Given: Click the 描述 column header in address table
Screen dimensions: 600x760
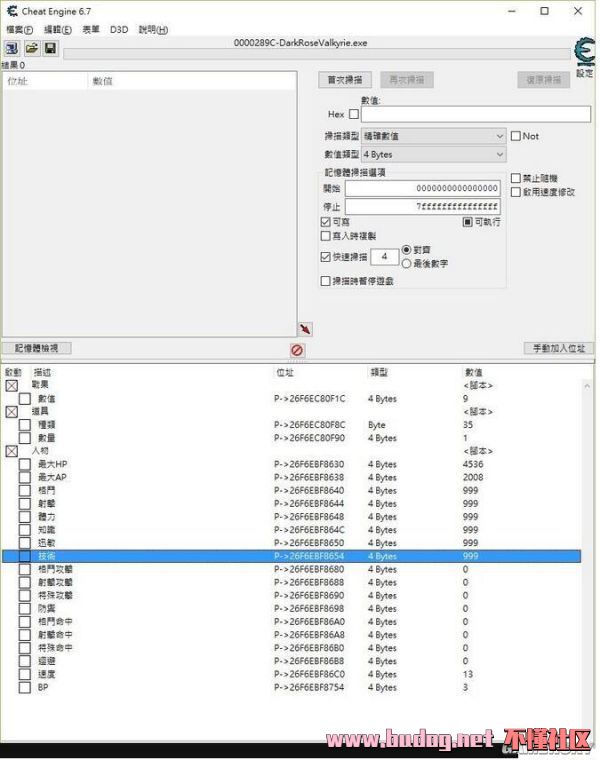Looking at the screenshot, I should point(42,372).
